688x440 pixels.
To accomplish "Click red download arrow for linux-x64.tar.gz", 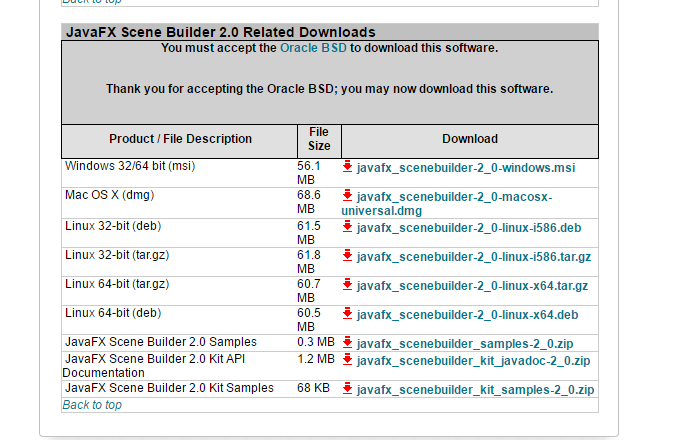I will click(x=348, y=285).
